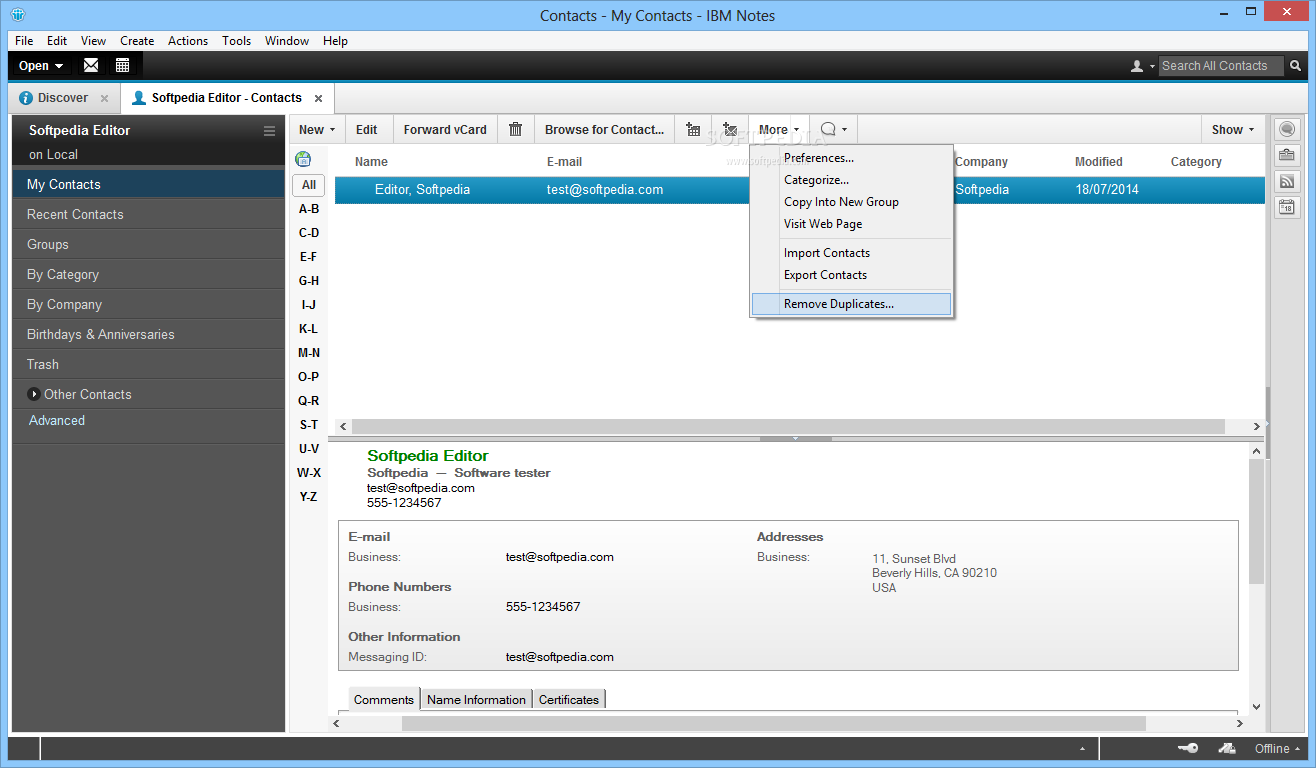Expand the New dropdown button
The image size is (1316, 768).
tap(317, 129)
